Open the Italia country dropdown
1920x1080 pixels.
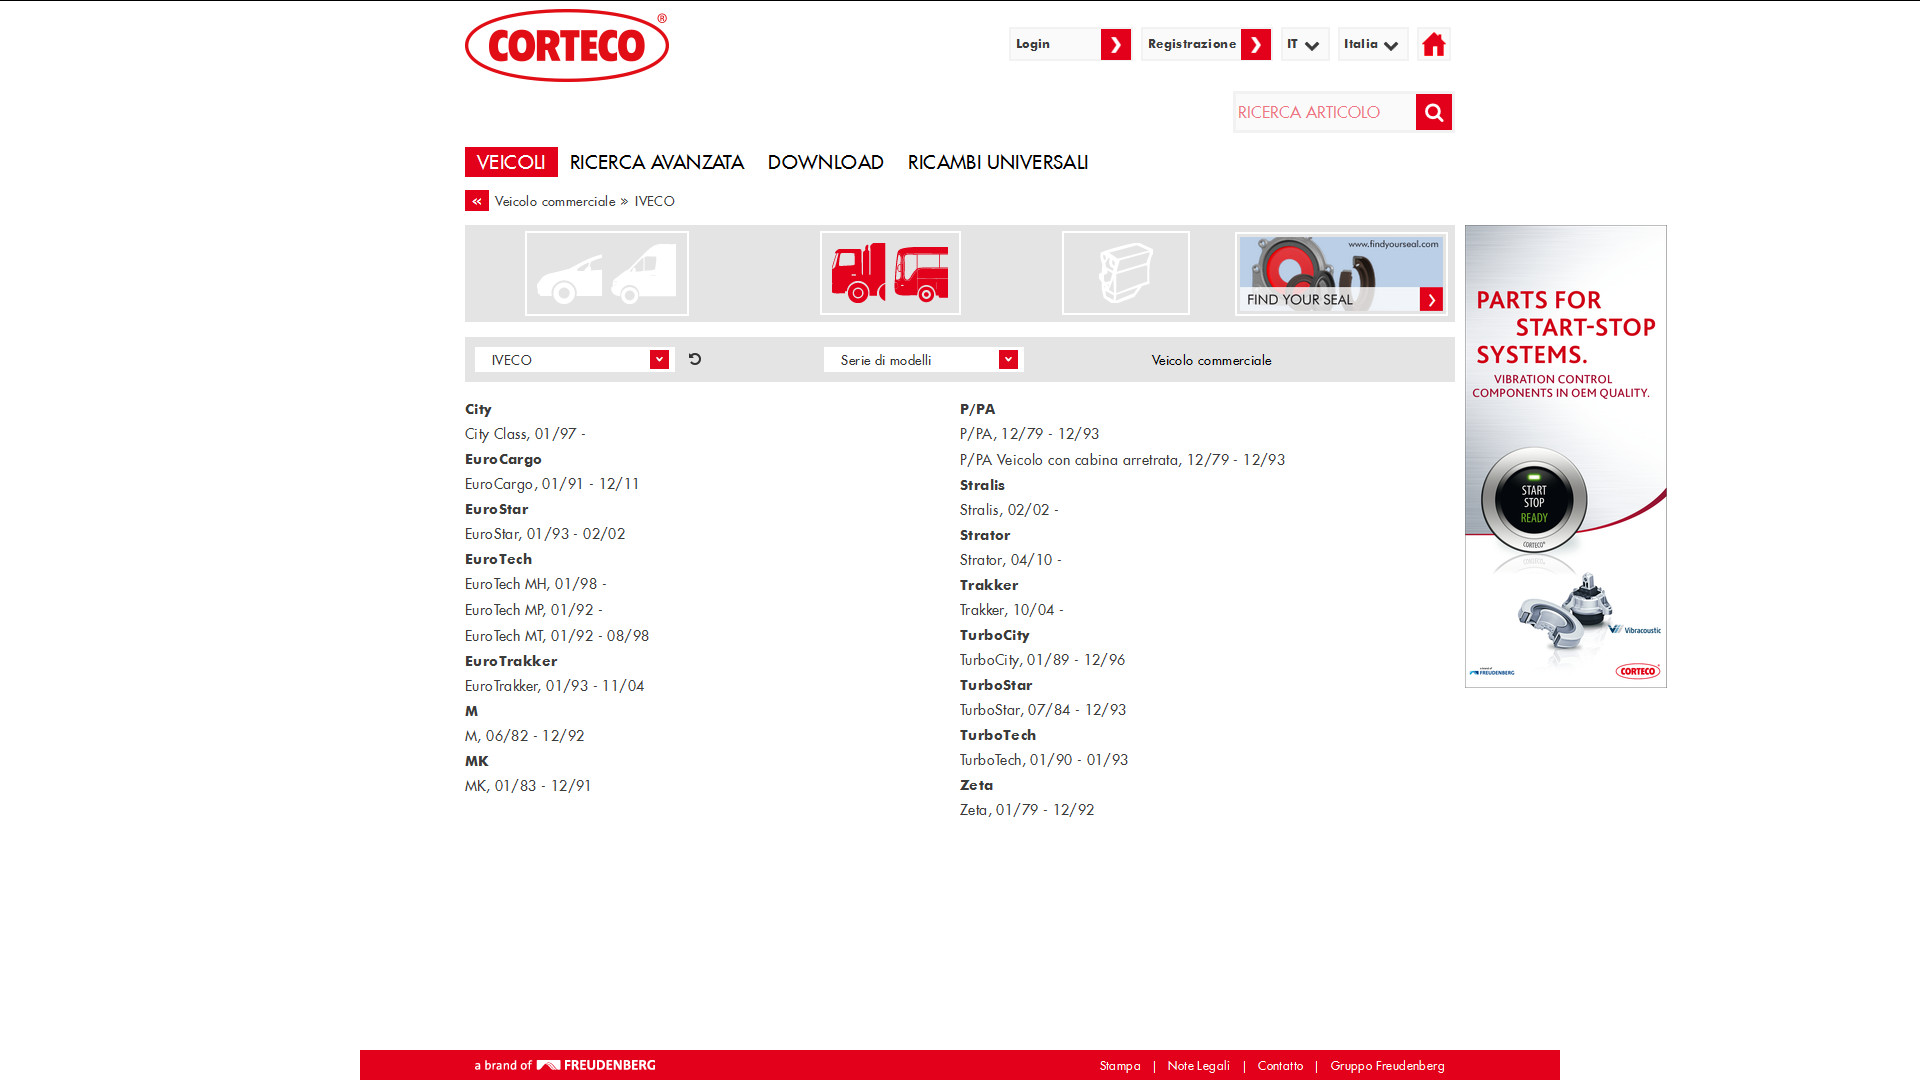(1373, 44)
